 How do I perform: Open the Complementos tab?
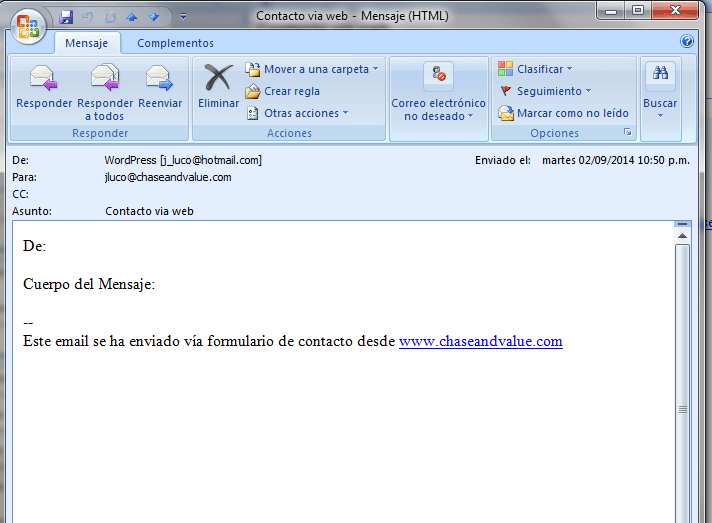[x=175, y=43]
